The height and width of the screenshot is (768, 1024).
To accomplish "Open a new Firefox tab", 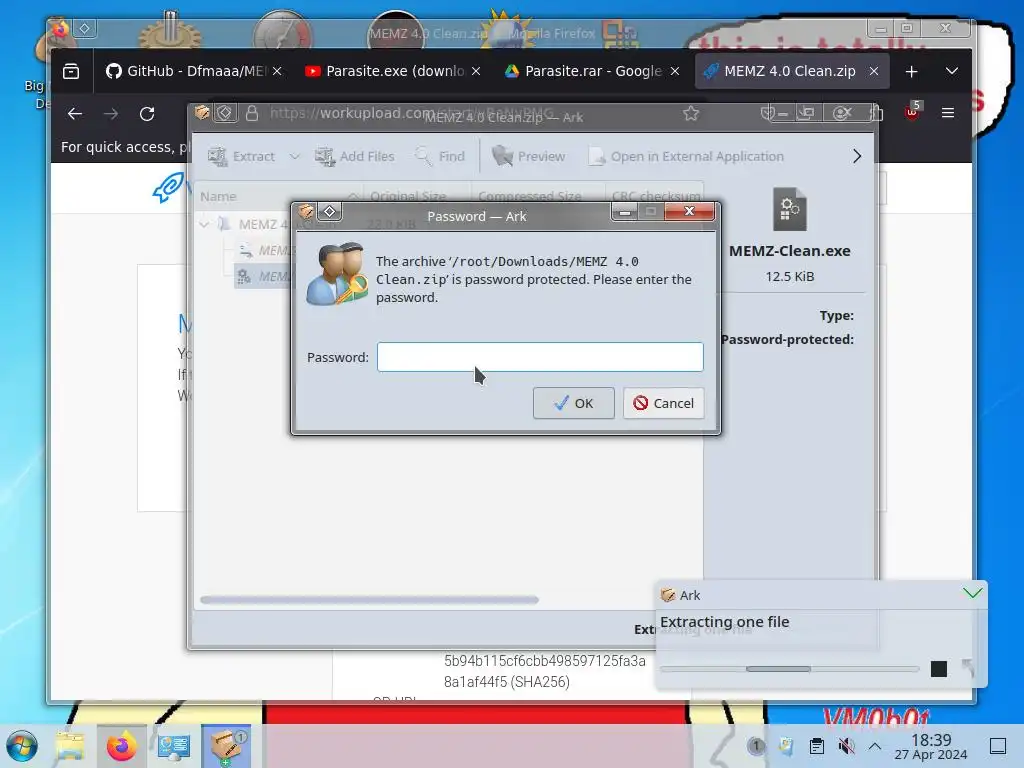I will click(912, 71).
